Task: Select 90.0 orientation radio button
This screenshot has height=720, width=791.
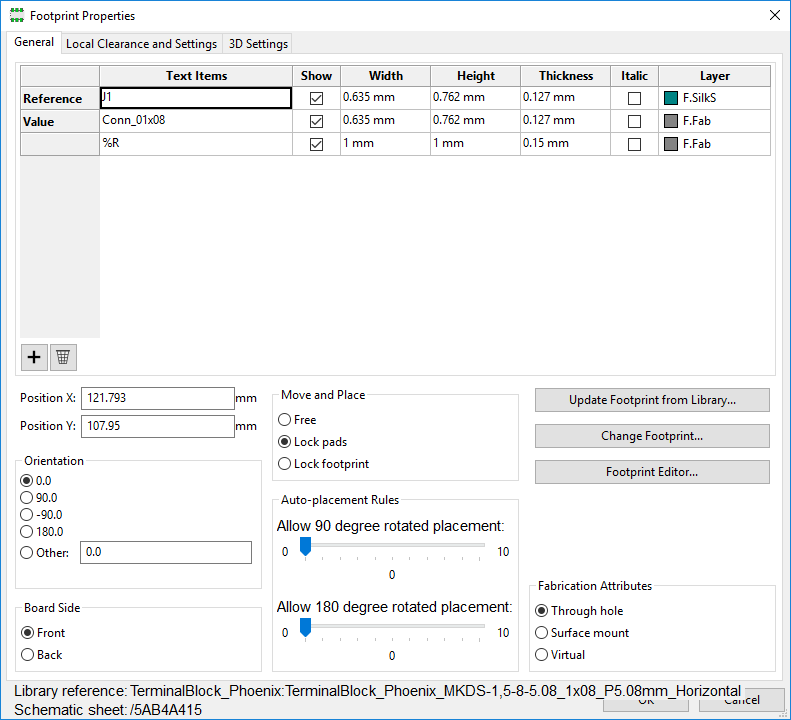Action: tap(27, 497)
